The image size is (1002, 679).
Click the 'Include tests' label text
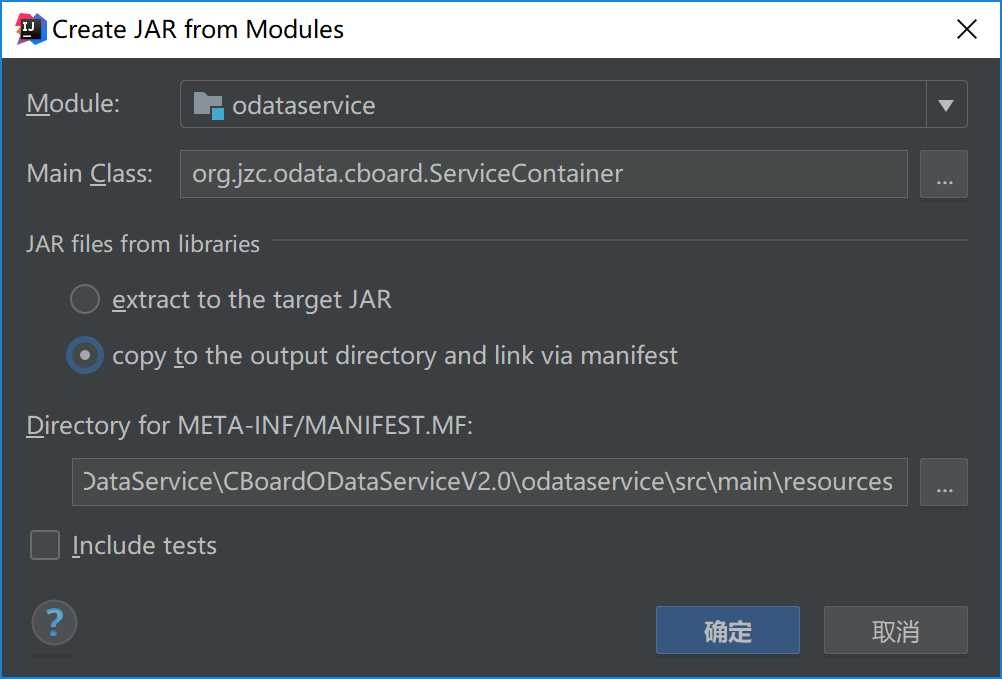click(x=144, y=545)
